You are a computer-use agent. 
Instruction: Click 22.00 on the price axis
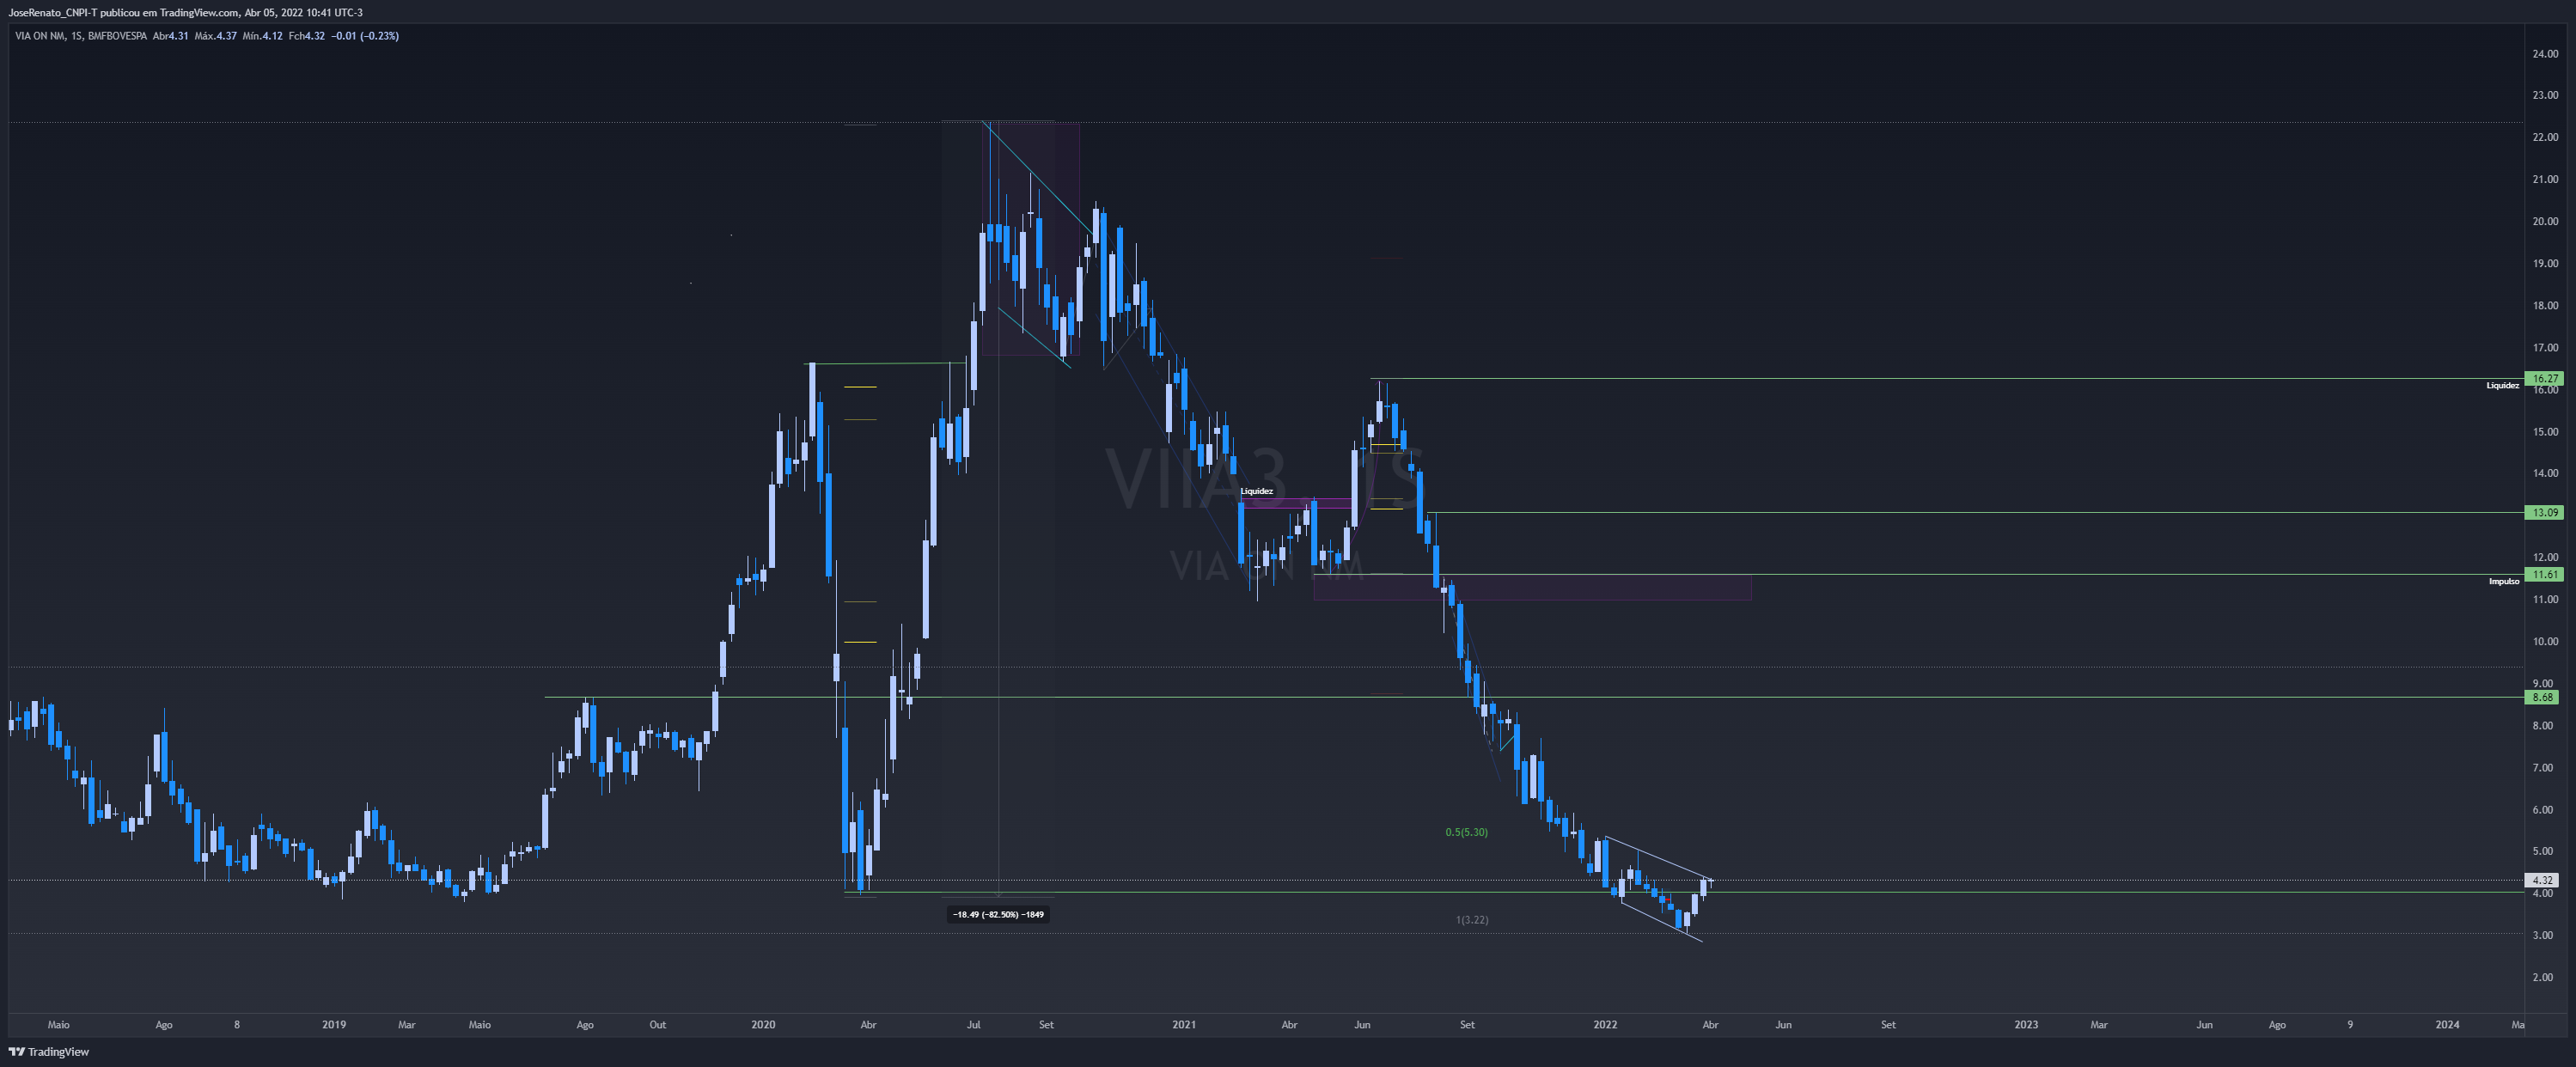[2545, 138]
